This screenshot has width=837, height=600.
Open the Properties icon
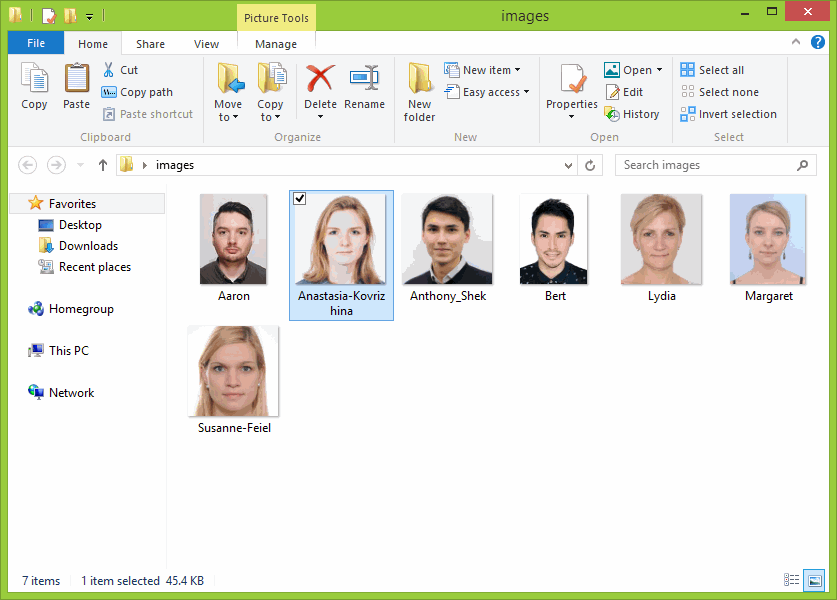[x=573, y=78]
